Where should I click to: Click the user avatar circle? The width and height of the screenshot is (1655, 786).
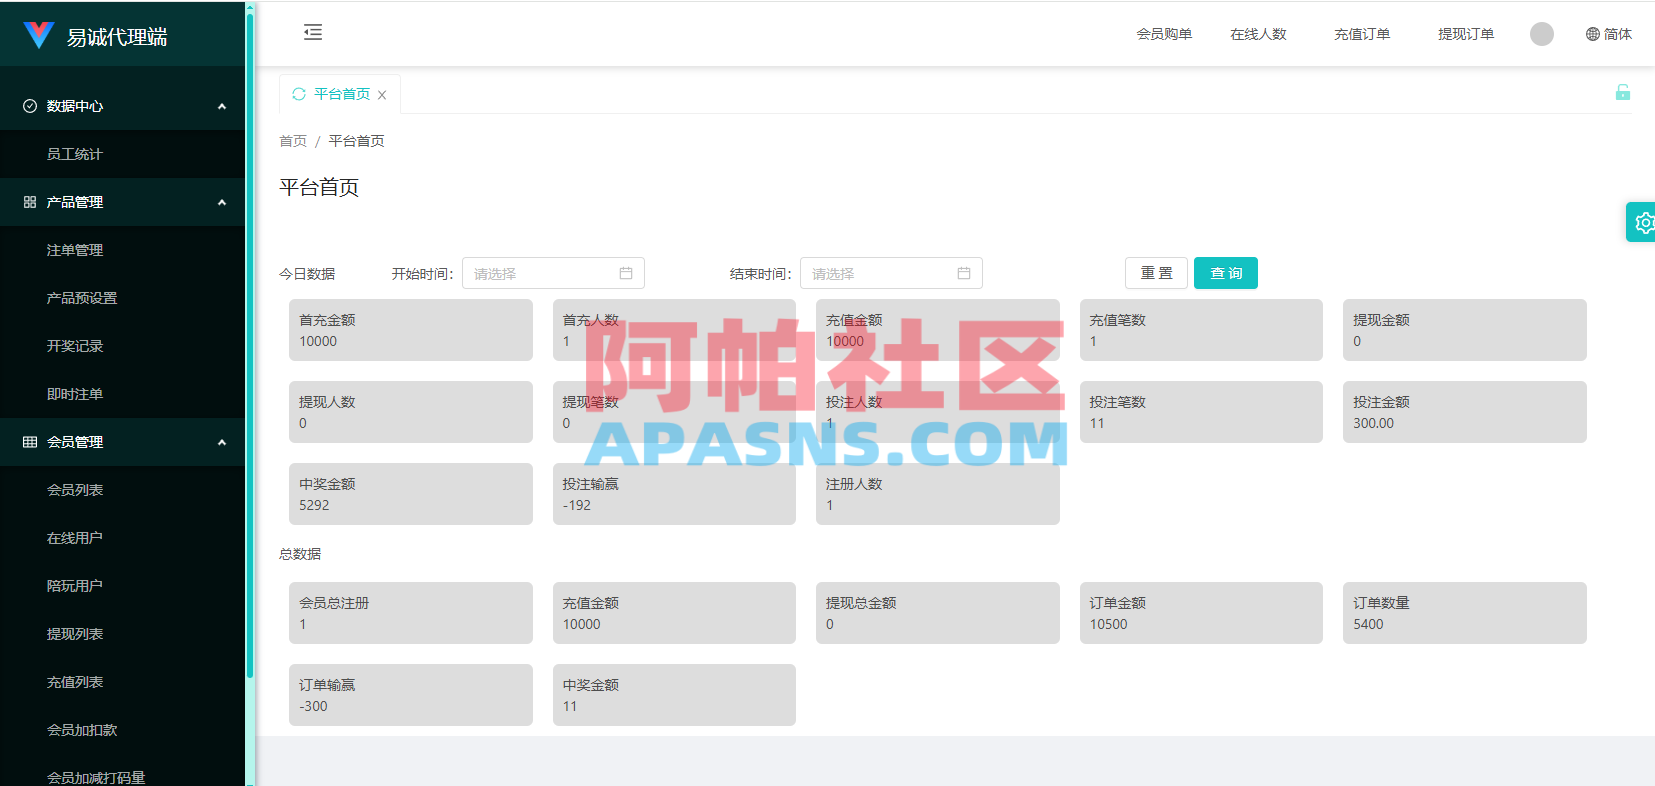click(x=1542, y=34)
